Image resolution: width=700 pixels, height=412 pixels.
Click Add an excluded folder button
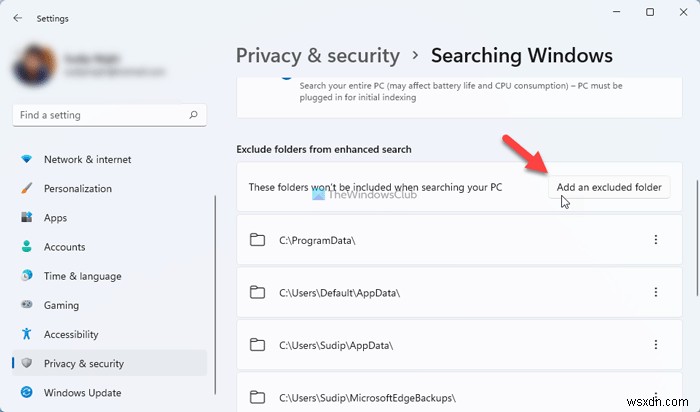coord(610,187)
